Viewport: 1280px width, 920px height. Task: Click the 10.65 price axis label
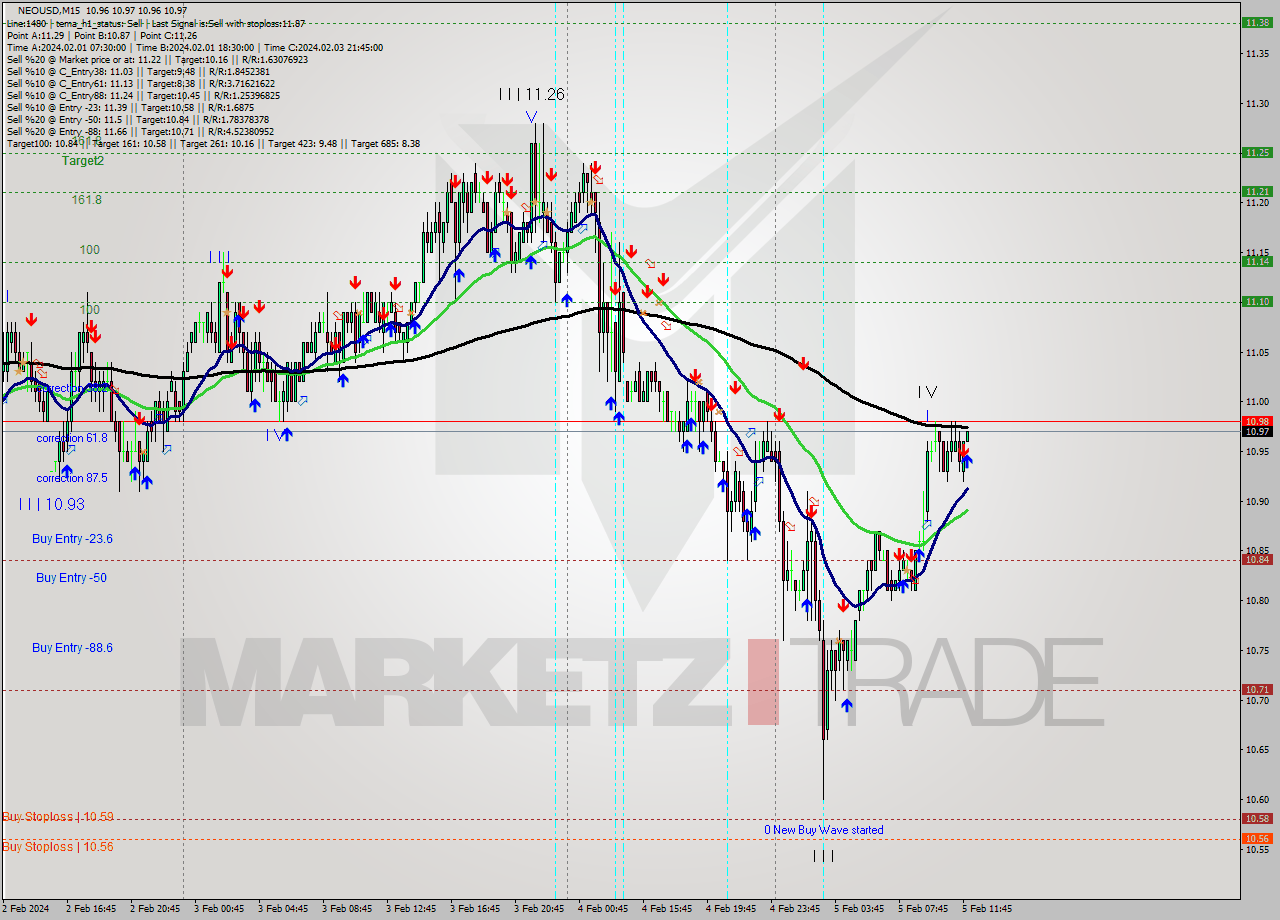[1256, 749]
